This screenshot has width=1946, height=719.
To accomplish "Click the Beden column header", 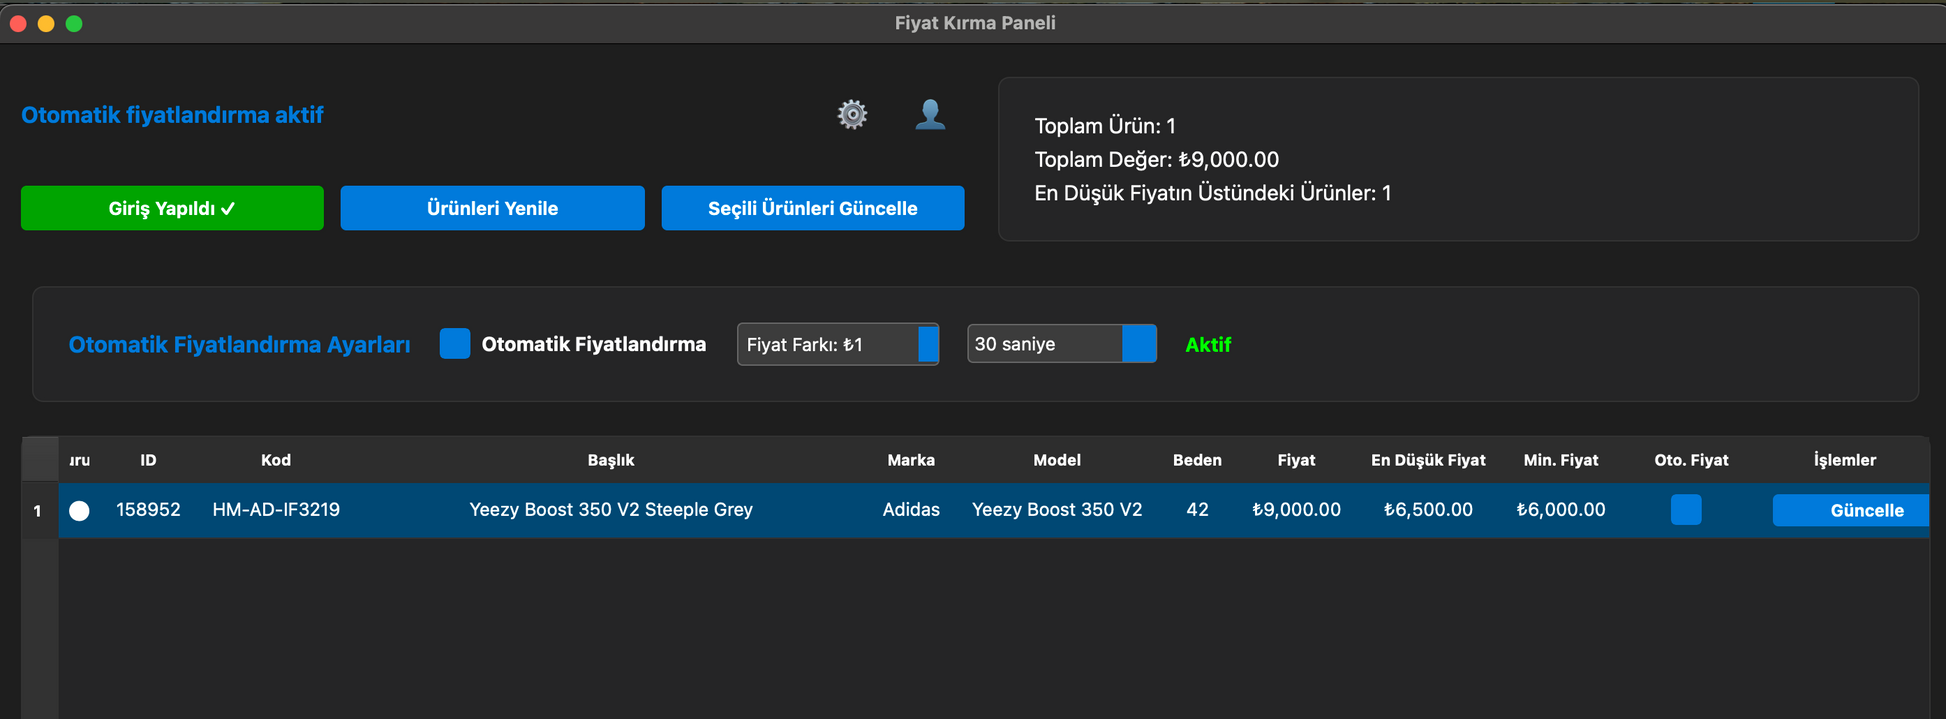I will tap(1197, 460).
